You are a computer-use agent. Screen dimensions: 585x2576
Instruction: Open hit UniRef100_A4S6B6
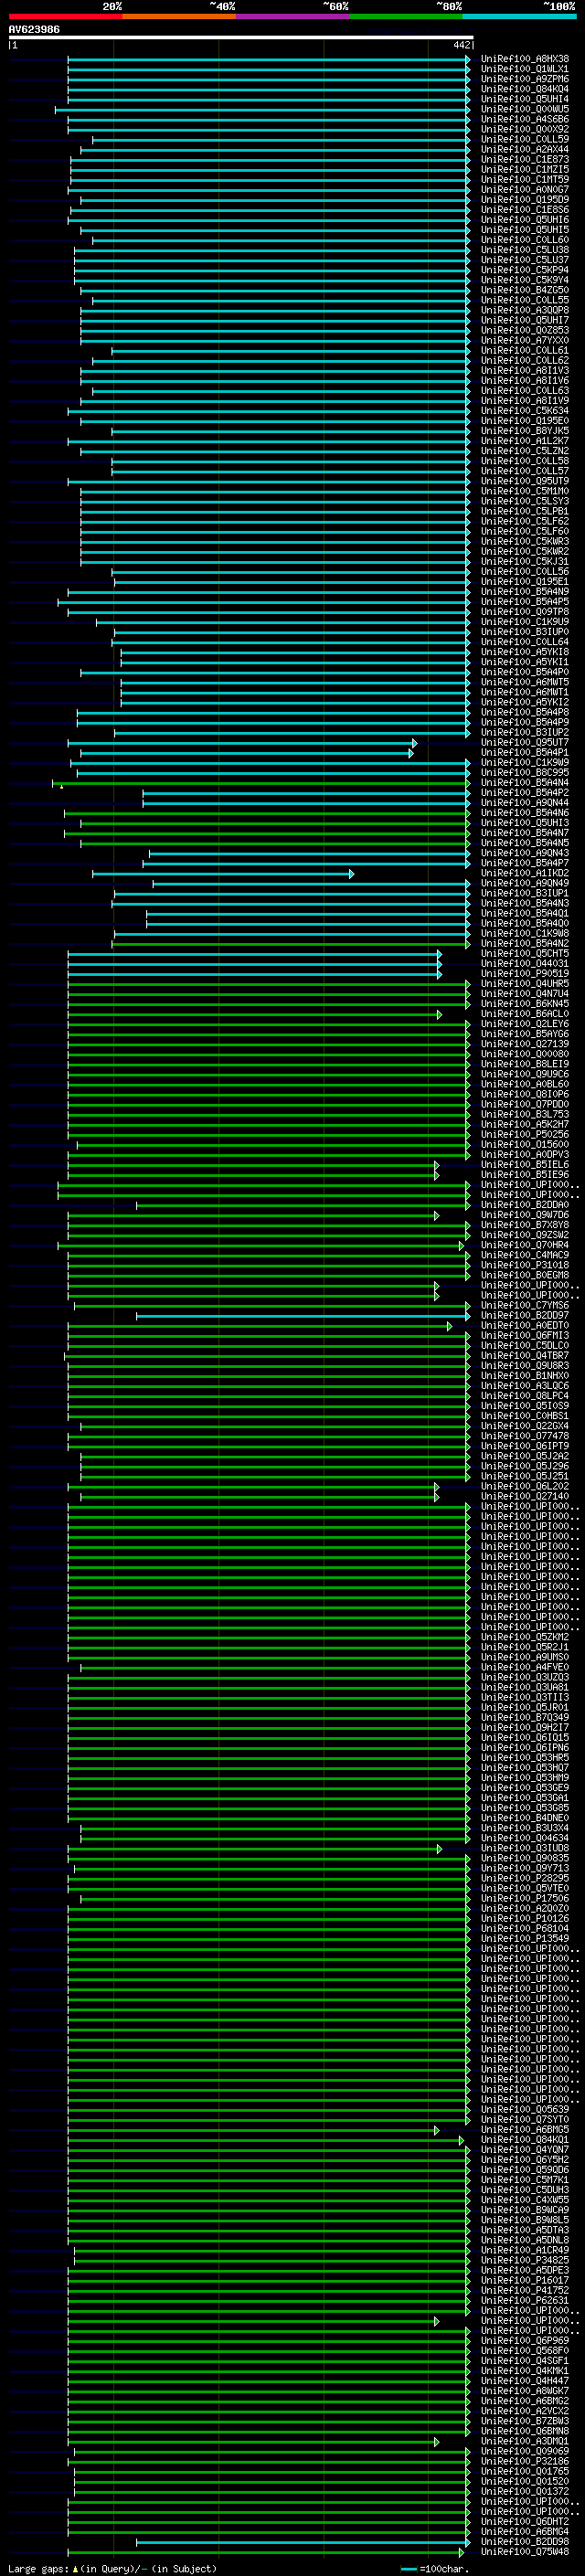pyautogui.click(x=525, y=119)
